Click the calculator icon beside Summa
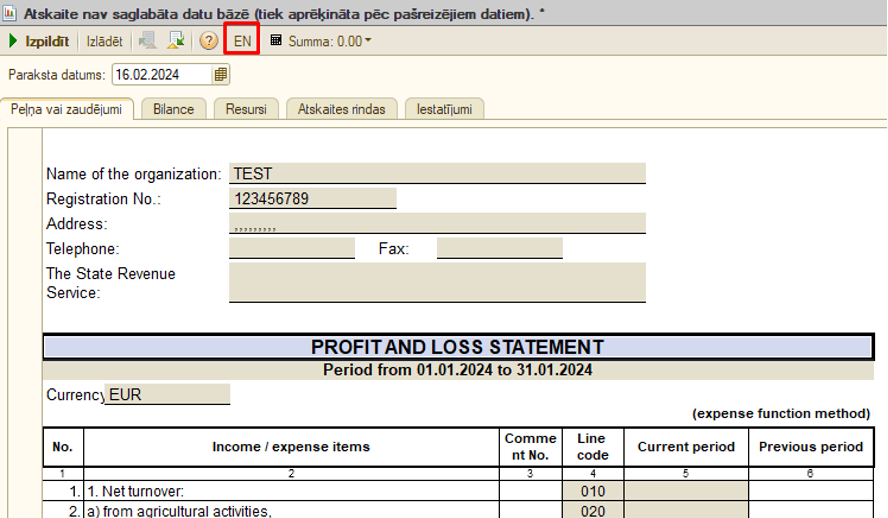888x518 pixels. point(276,41)
